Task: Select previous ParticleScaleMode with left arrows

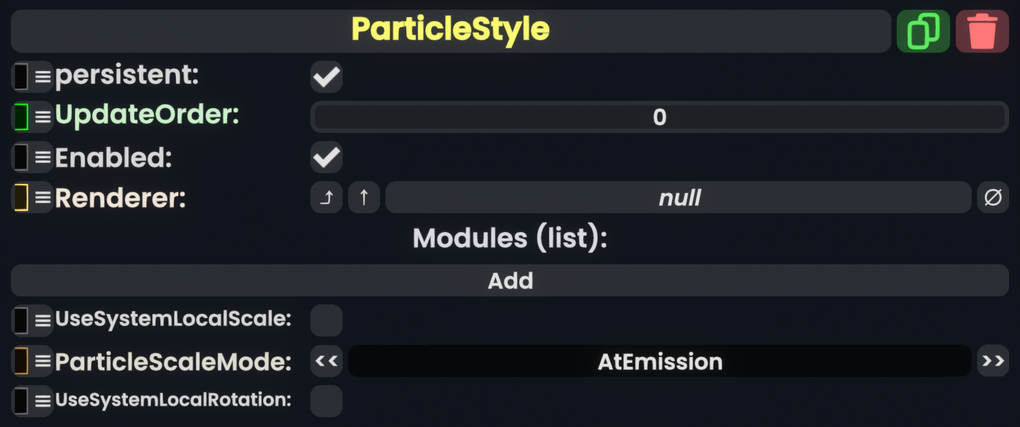Action: click(x=326, y=361)
